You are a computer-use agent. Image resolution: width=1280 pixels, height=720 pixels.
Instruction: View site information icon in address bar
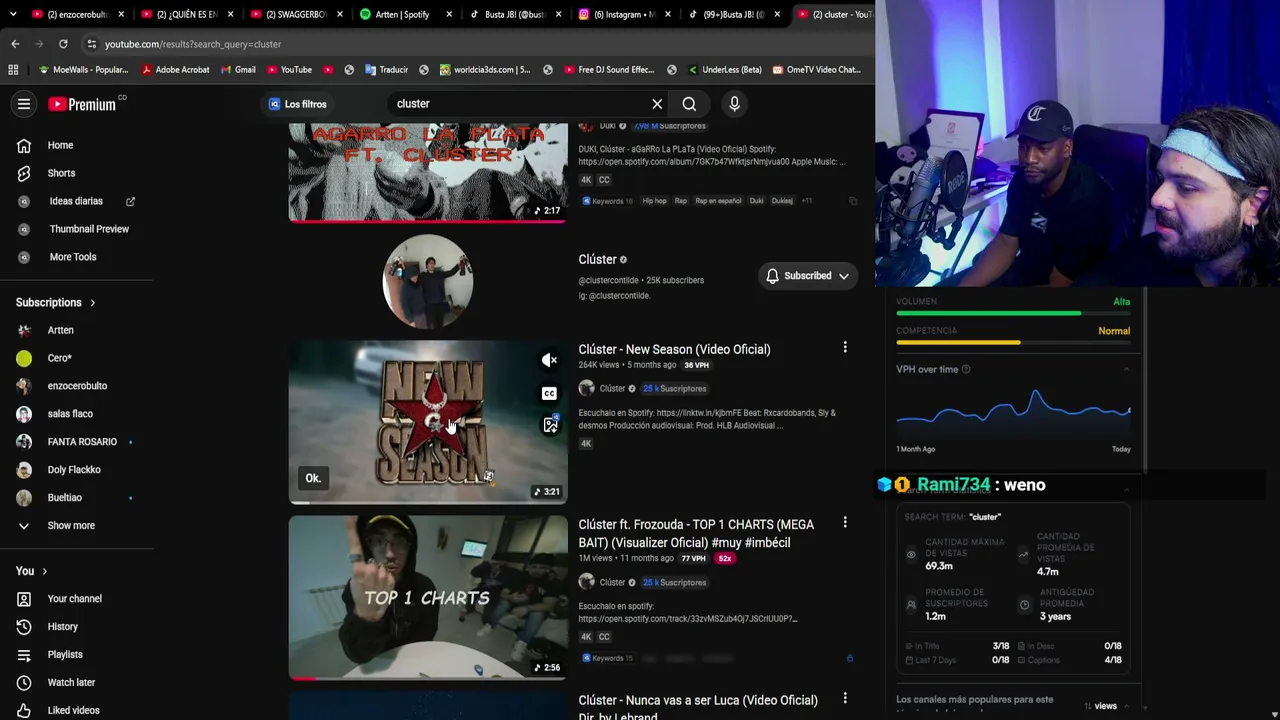click(91, 44)
